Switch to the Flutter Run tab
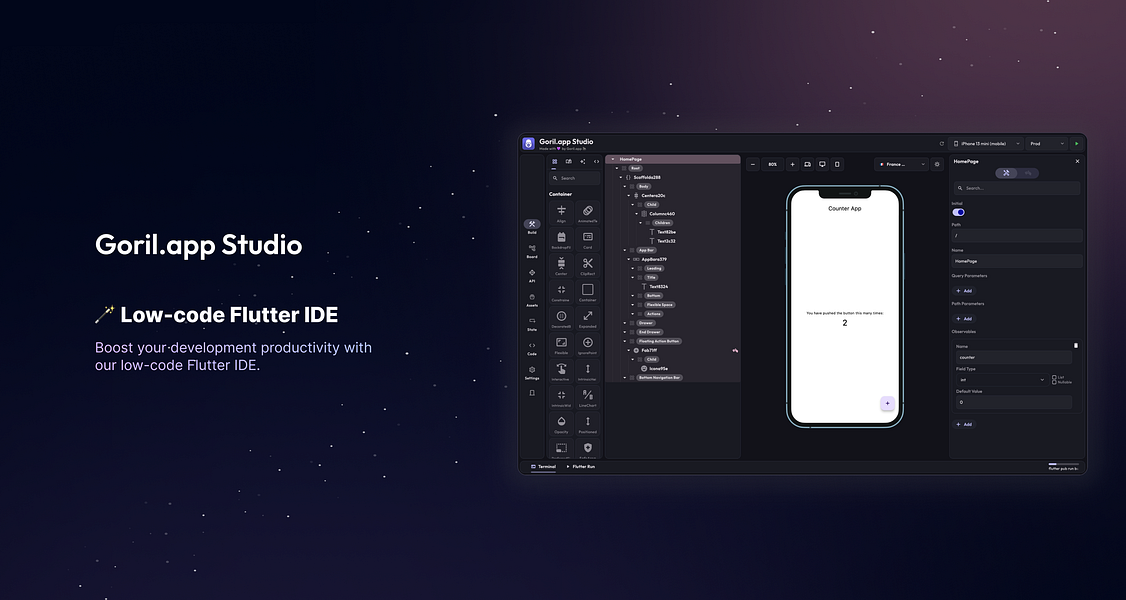The image size is (1126, 600). 583,466
